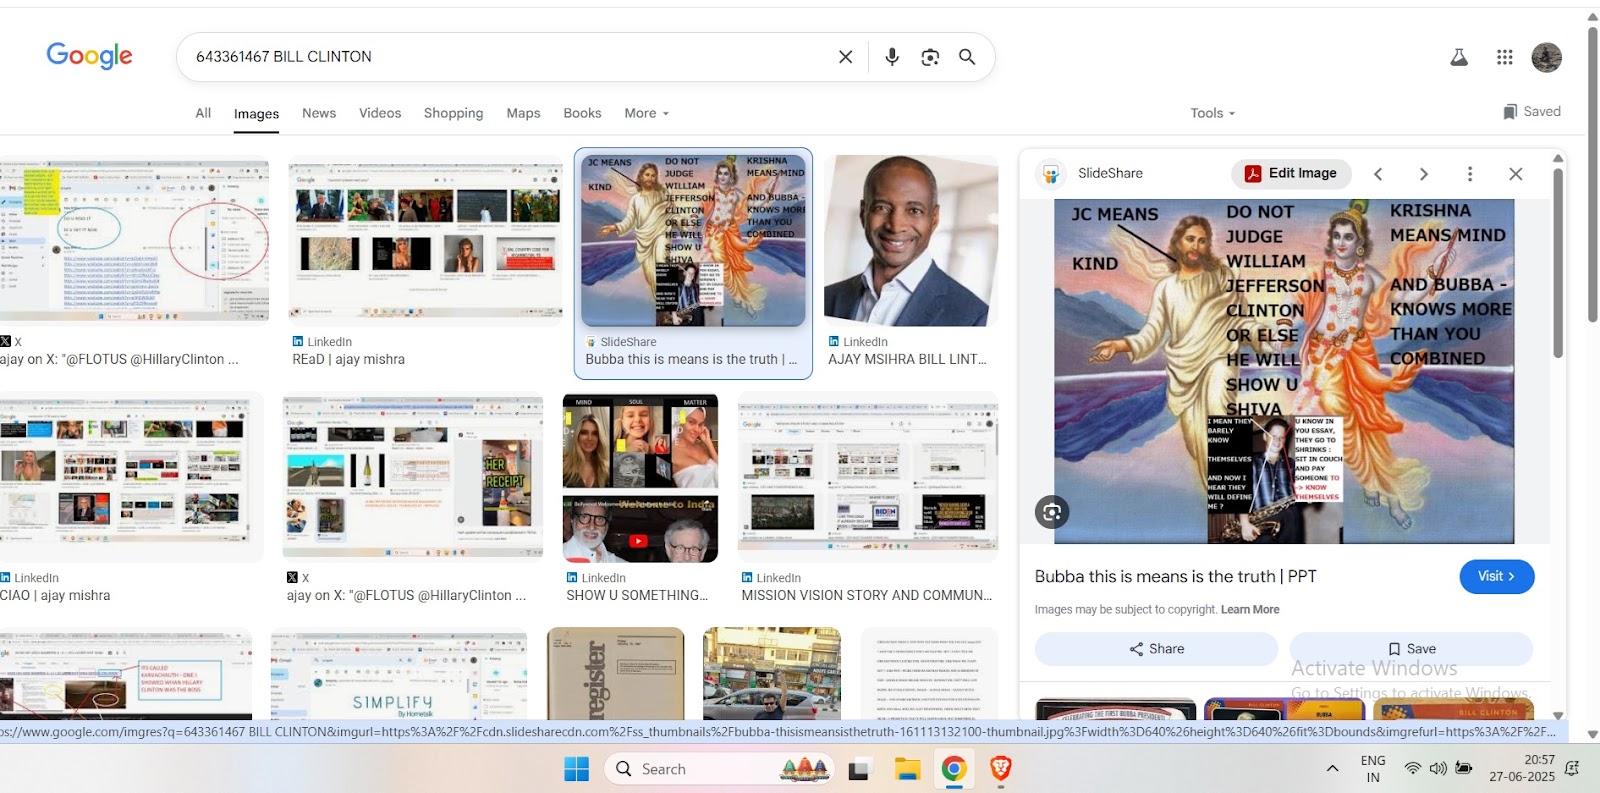Show hidden system tray icons

click(x=1332, y=768)
